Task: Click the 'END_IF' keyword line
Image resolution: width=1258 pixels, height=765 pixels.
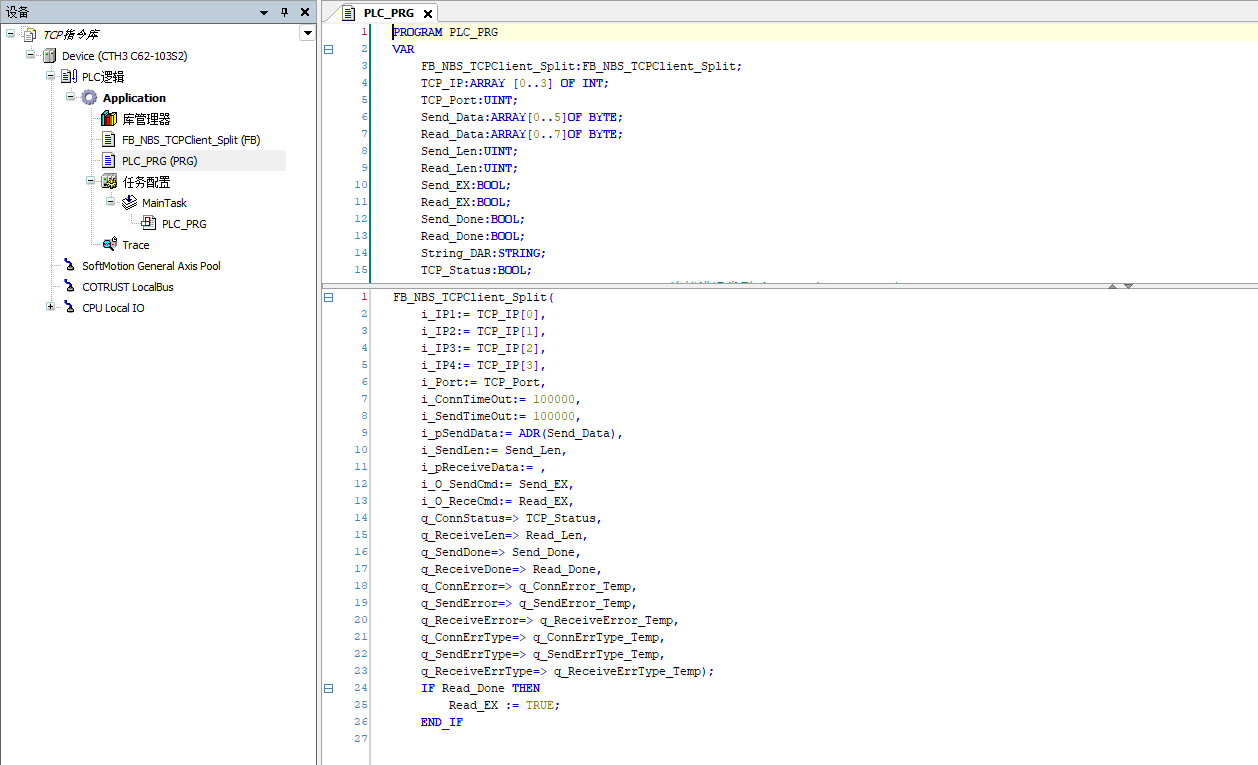Action: [442, 722]
